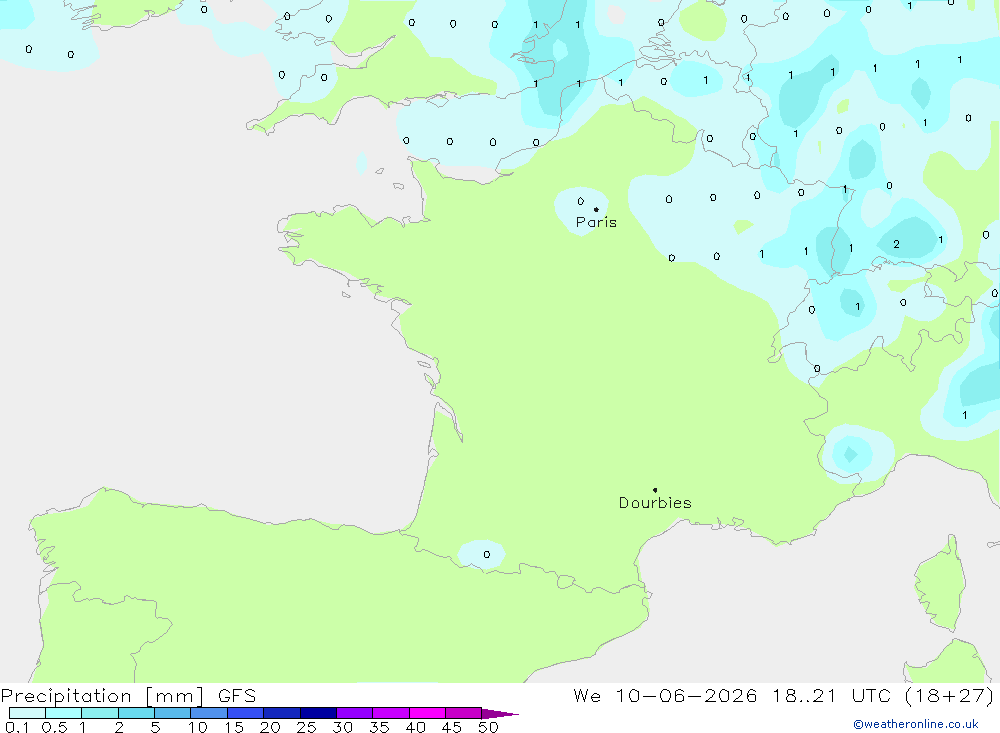Pick the 45–50 mm legend color swatch

464,713
